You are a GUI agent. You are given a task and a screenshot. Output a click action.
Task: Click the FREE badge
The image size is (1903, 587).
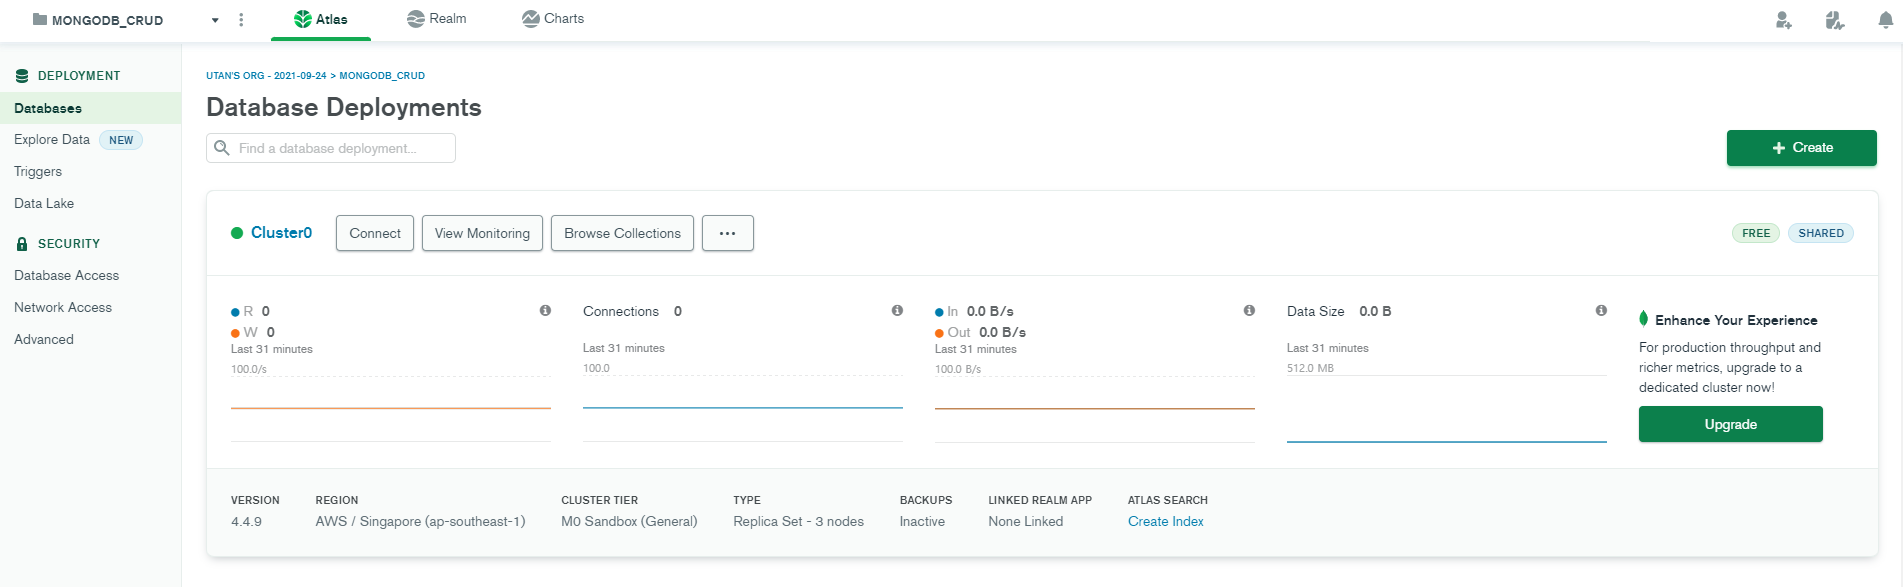click(1756, 233)
